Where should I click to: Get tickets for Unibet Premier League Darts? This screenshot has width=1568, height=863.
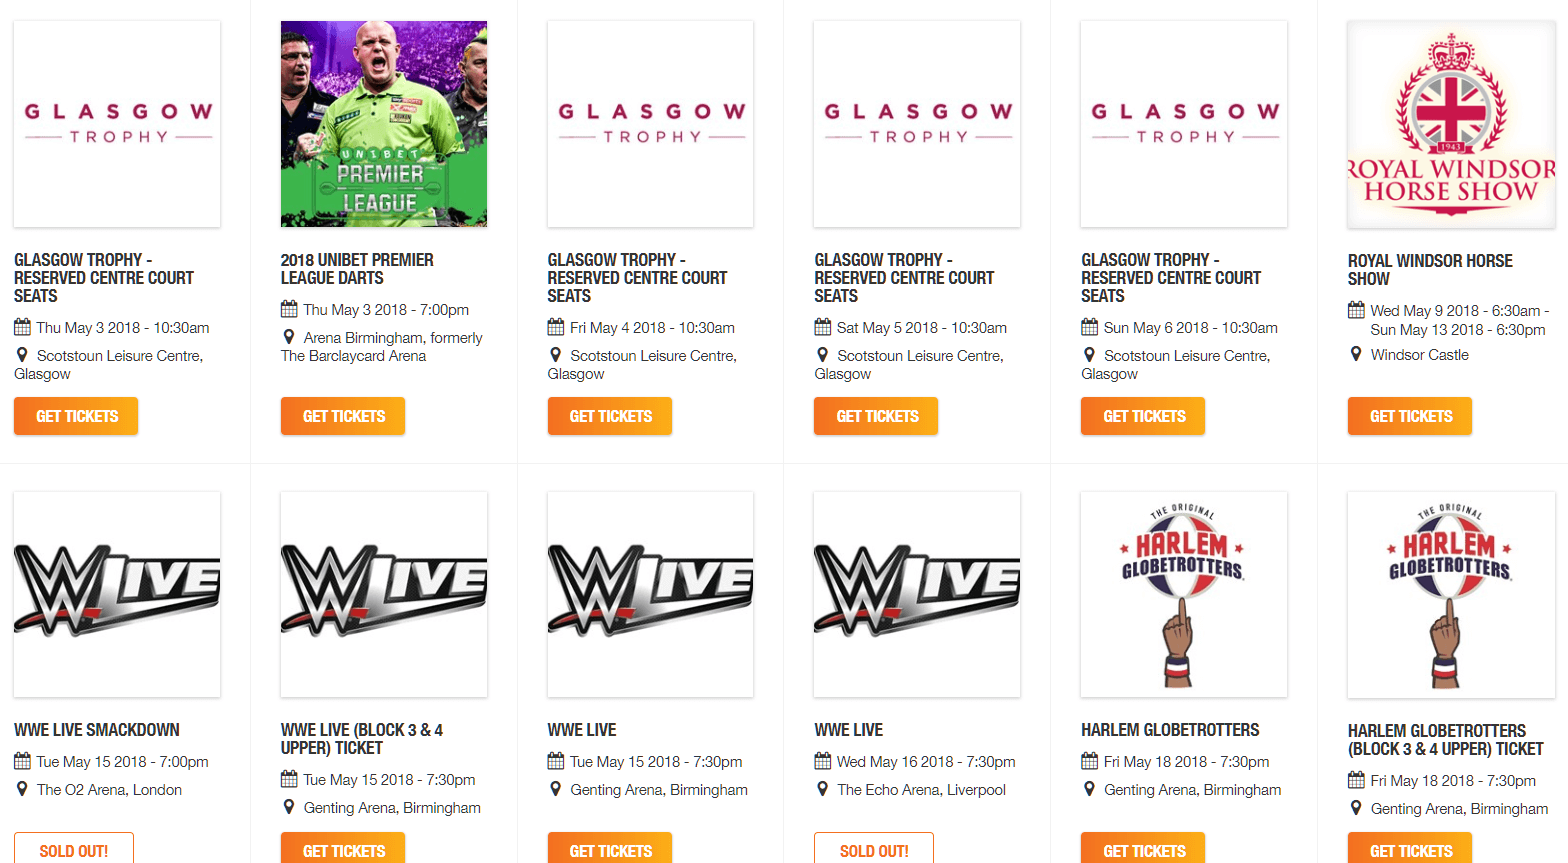click(343, 416)
